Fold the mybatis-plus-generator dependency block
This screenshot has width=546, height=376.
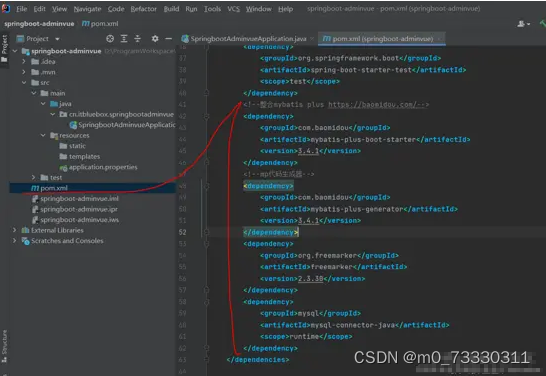tap(206, 186)
